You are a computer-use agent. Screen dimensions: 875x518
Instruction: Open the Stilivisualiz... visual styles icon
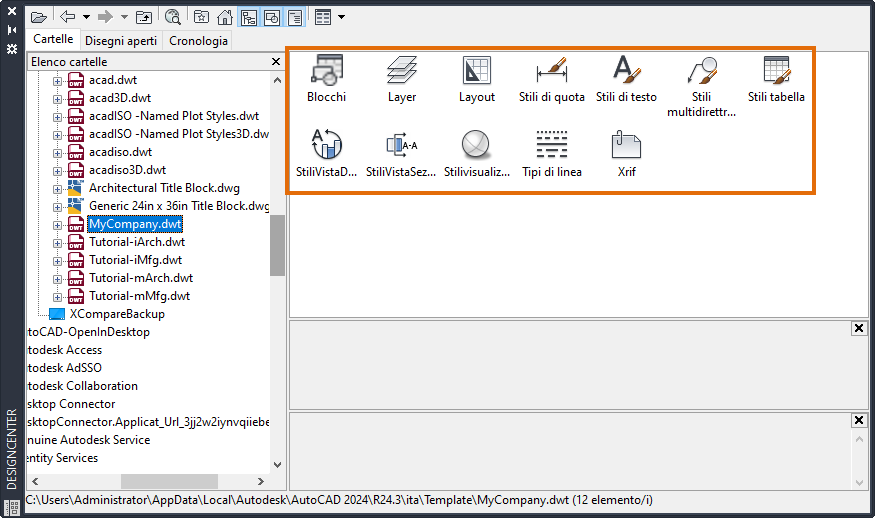(x=477, y=154)
